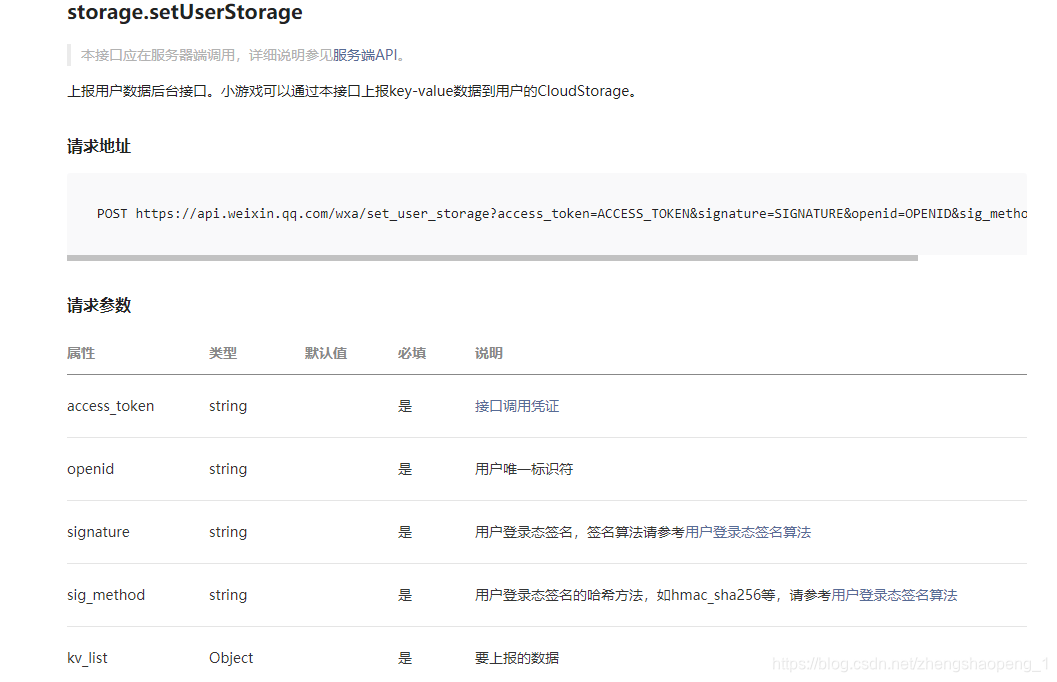This screenshot has width=1057, height=682.
Task: Click the 要上报的数据 description
Action: click(517, 658)
